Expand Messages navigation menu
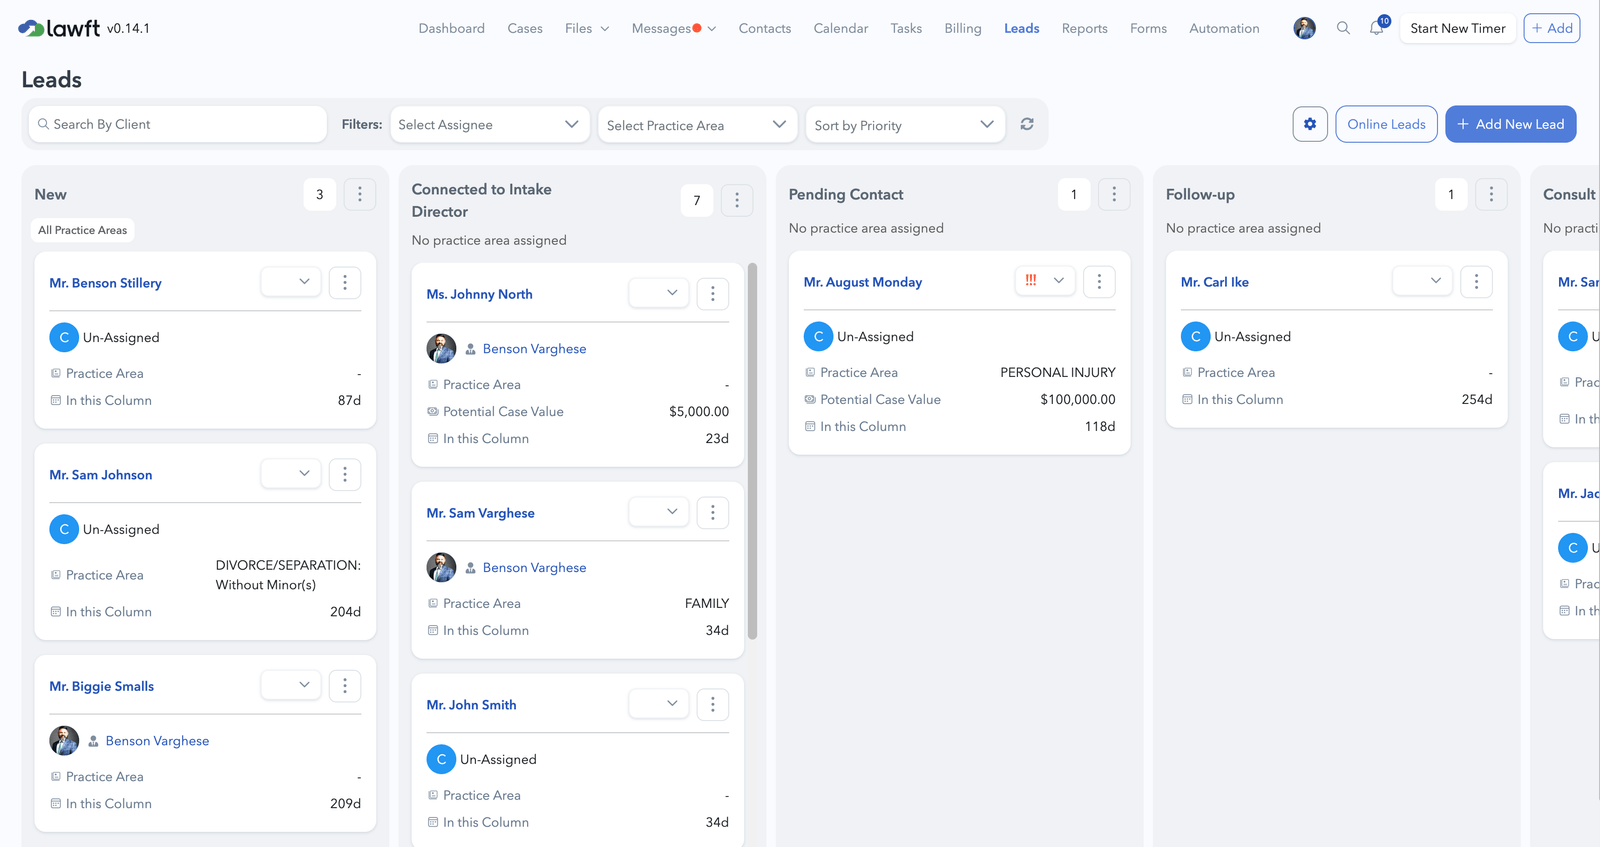Screen dimensions: 1600x847 tap(674, 28)
